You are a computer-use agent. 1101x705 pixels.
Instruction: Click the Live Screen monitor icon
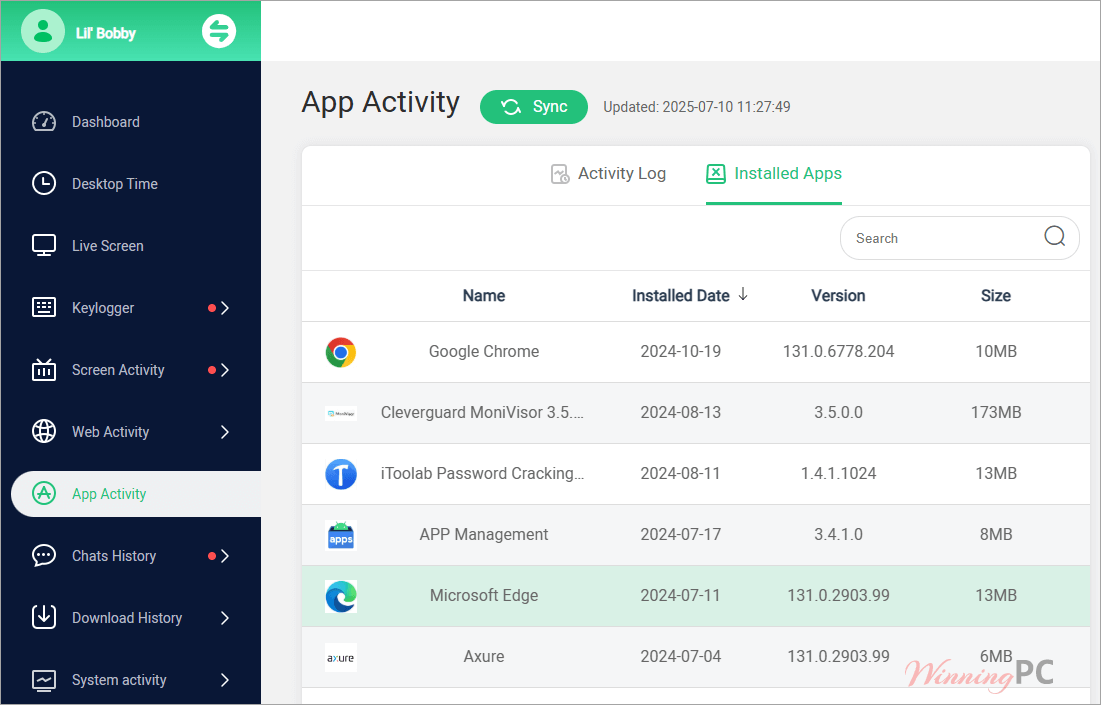[x=44, y=245]
